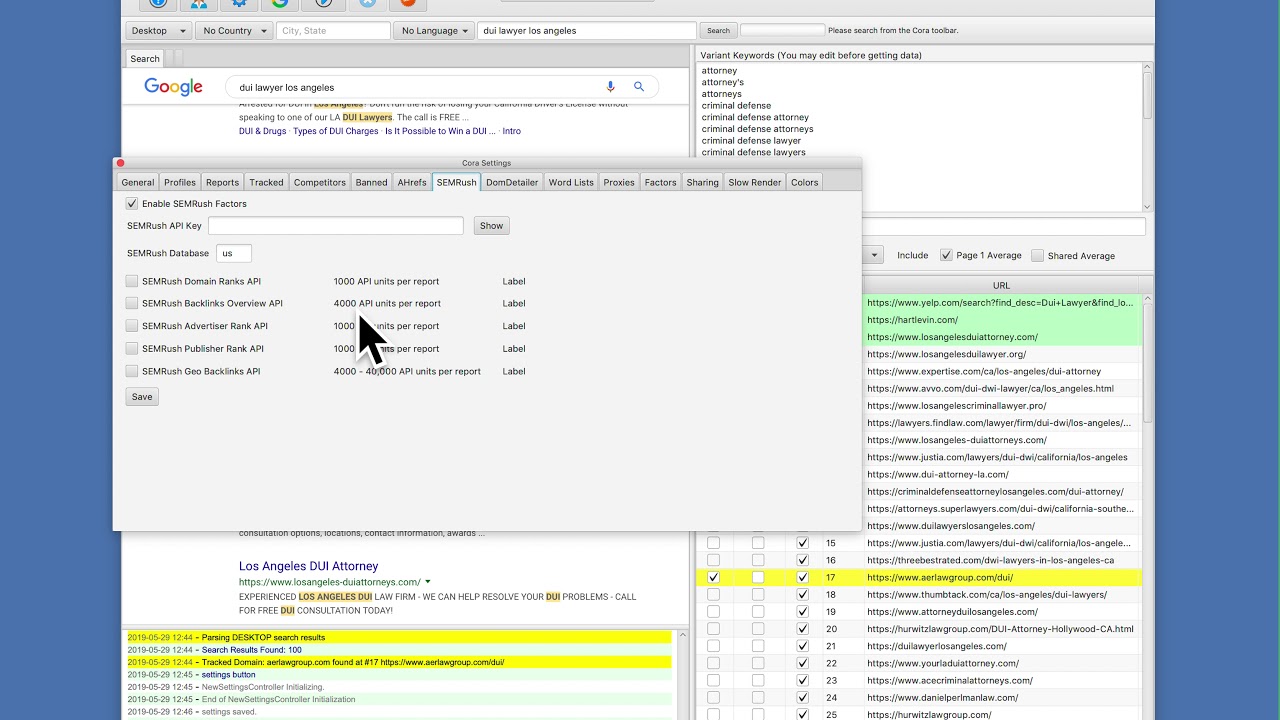
Task: Open the Desktop device dropdown
Action: (x=158, y=31)
